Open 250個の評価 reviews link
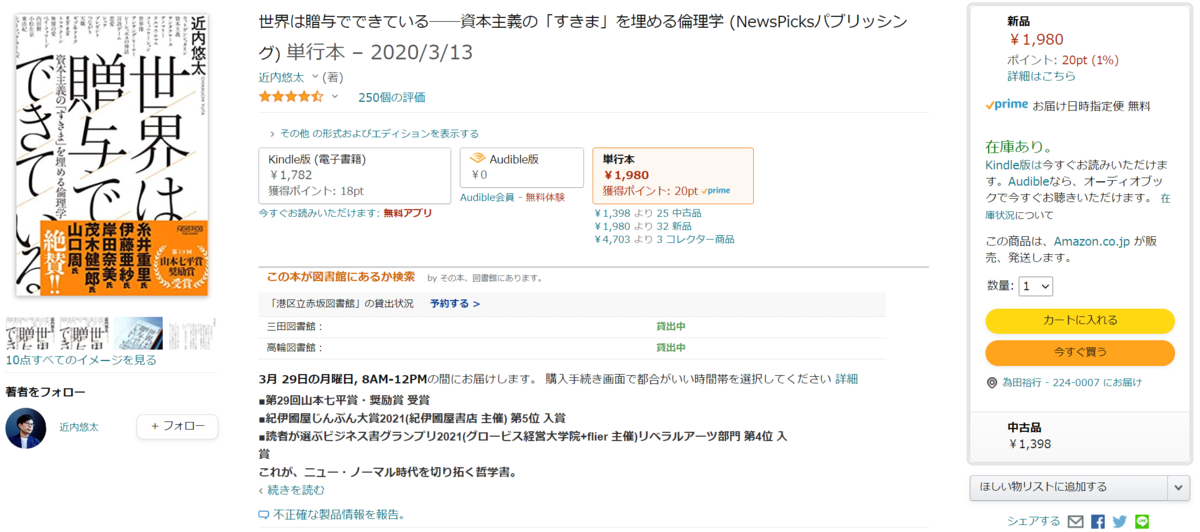The height and width of the screenshot is (532, 1200). (x=391, y=97)
